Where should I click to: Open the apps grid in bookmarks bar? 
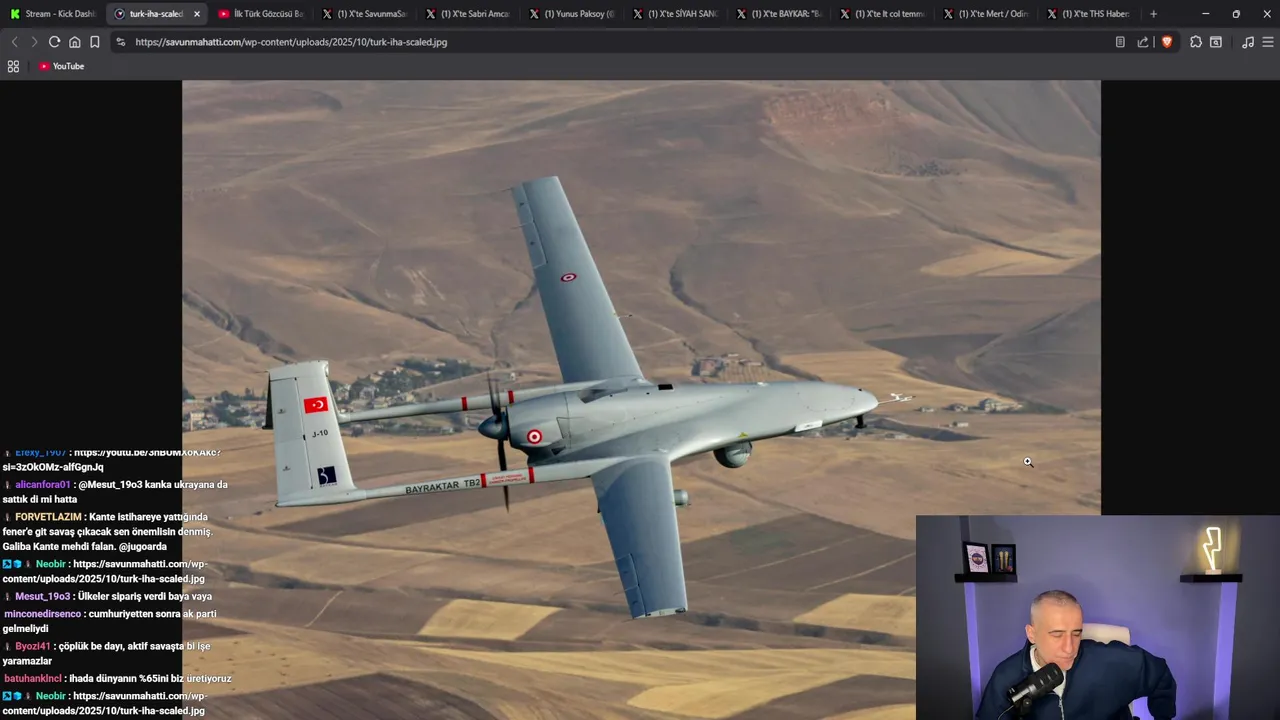coord(13,66)
